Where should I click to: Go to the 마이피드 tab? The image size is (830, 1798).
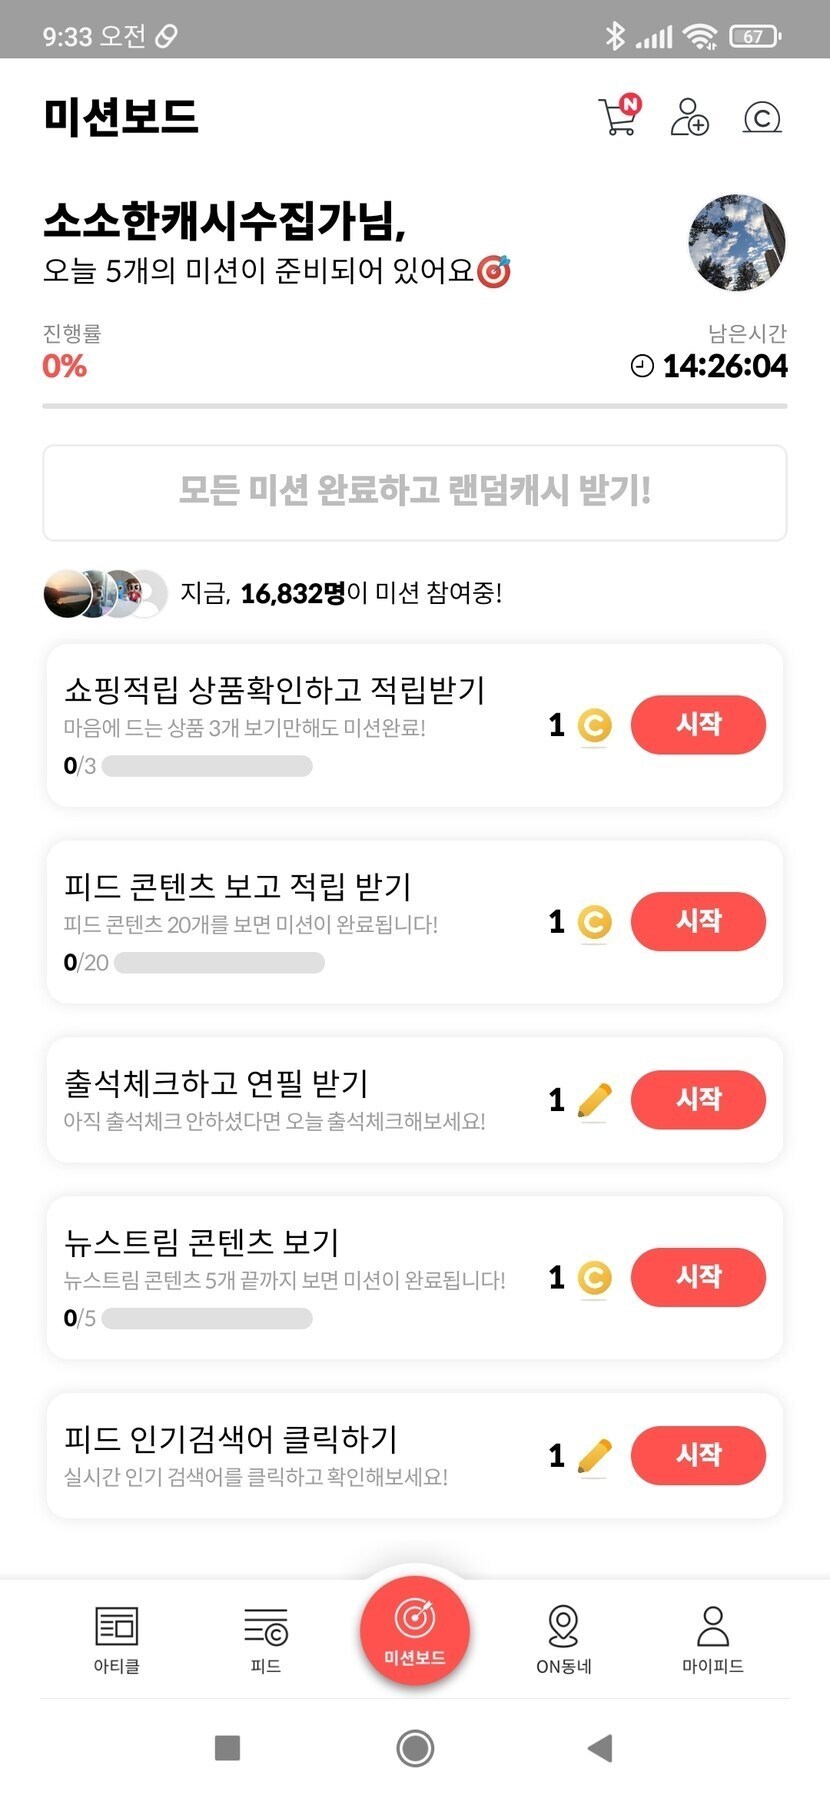point(713,1638)
